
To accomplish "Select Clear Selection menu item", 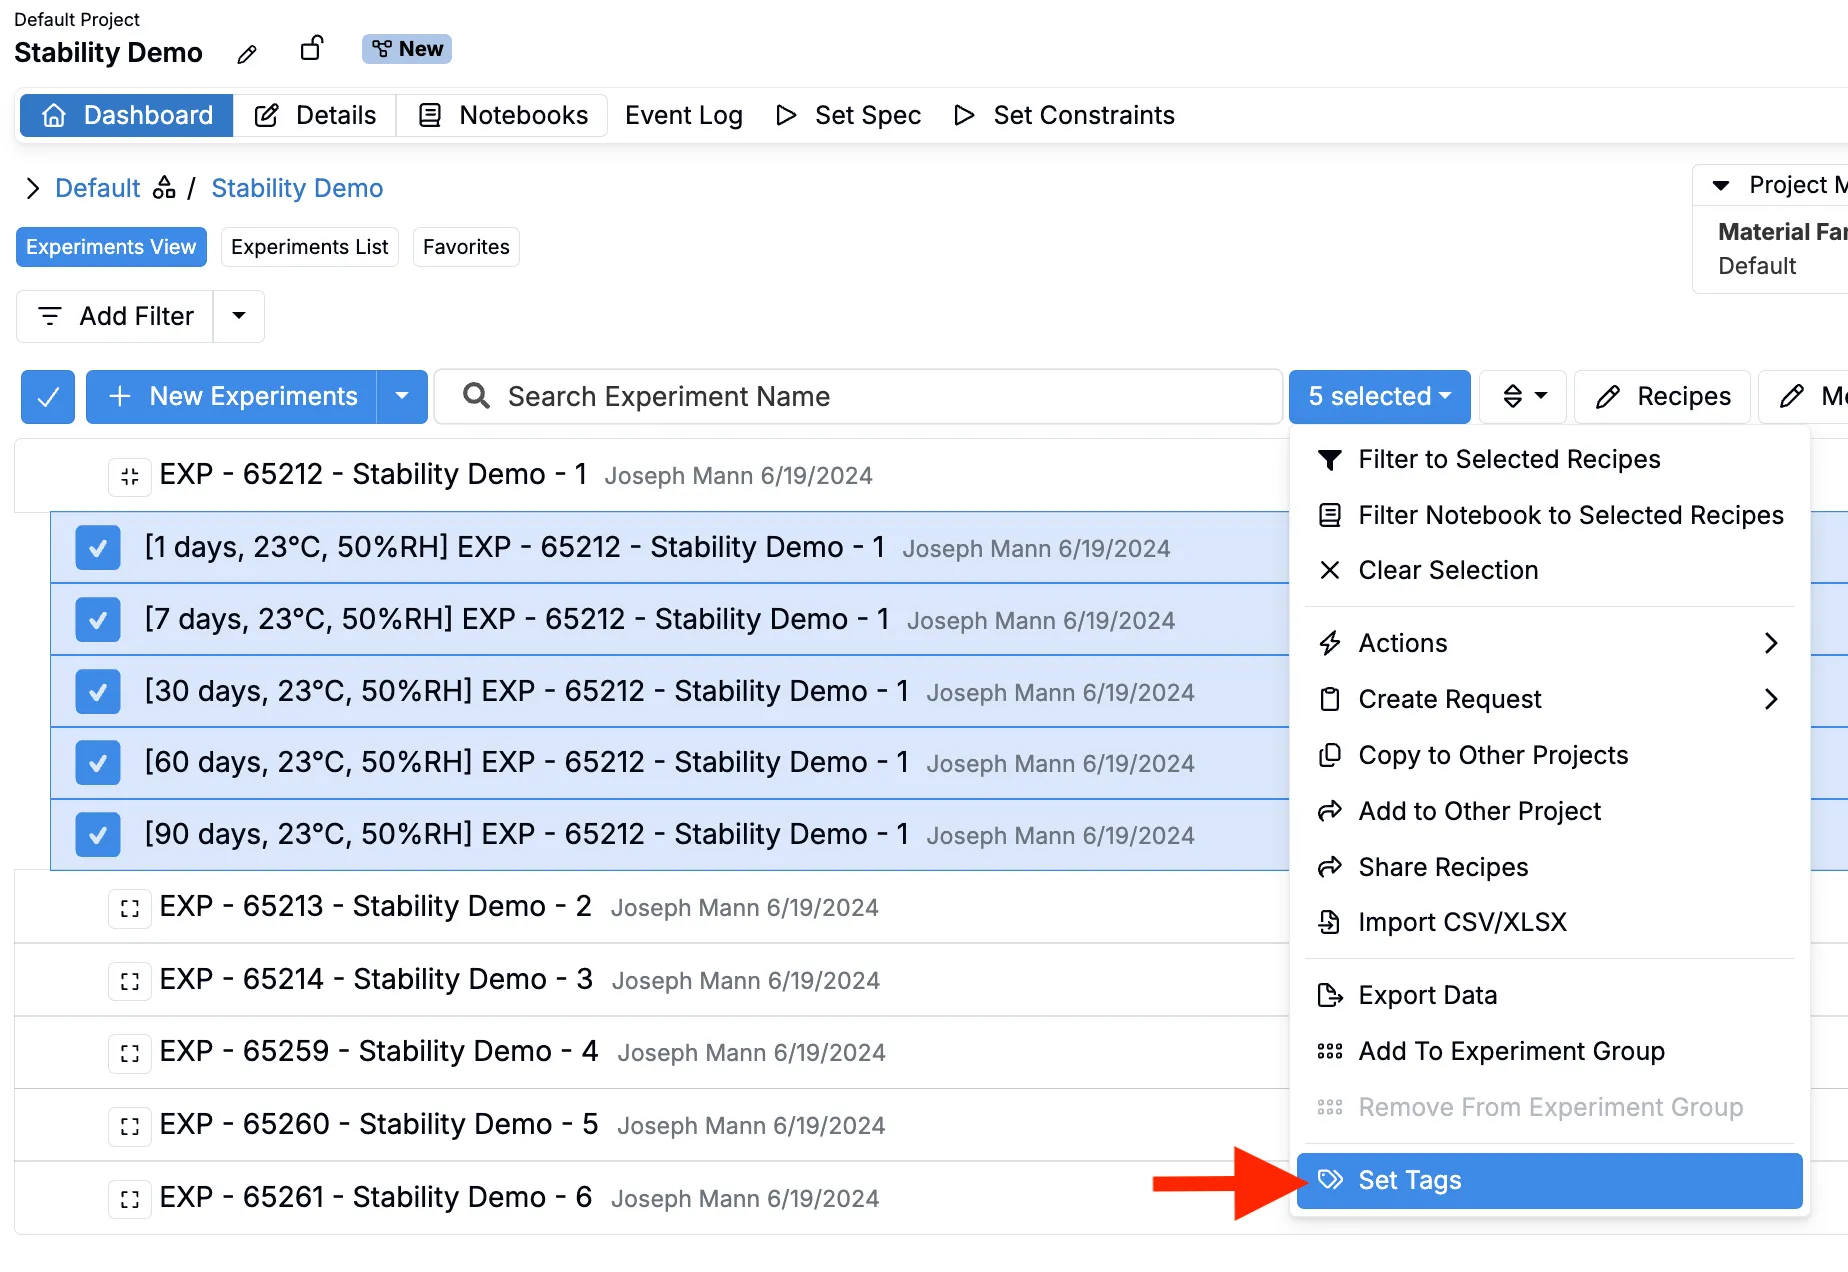I will point(1549,570).
